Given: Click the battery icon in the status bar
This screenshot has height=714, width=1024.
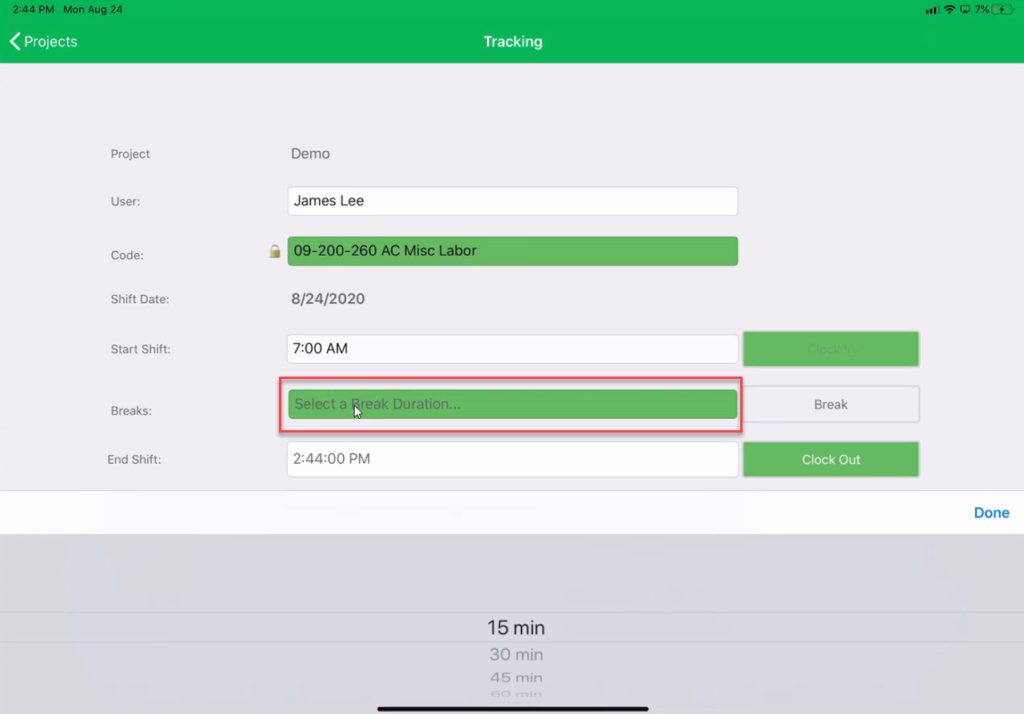Looking at the screenshot, I should pos(1001,9).
